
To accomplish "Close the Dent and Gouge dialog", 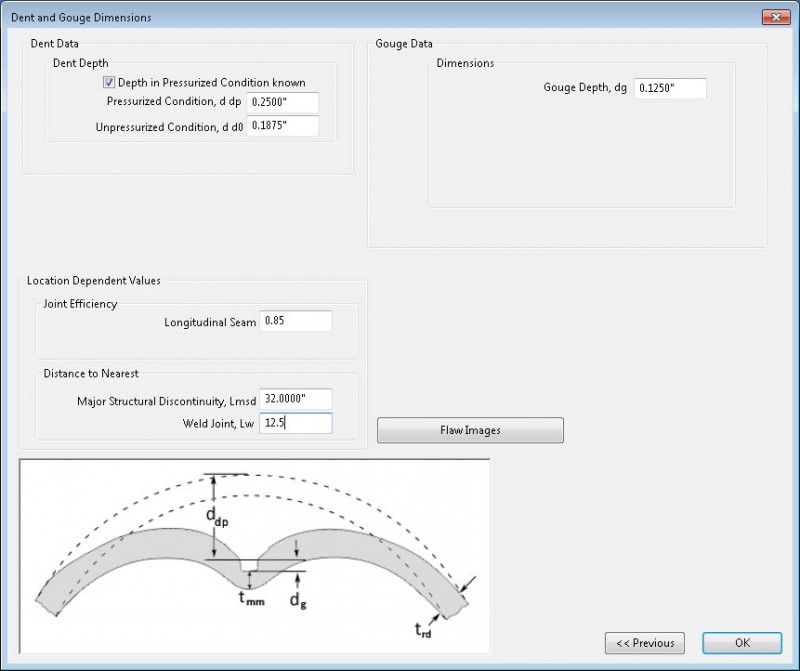I will coord(777,17).
